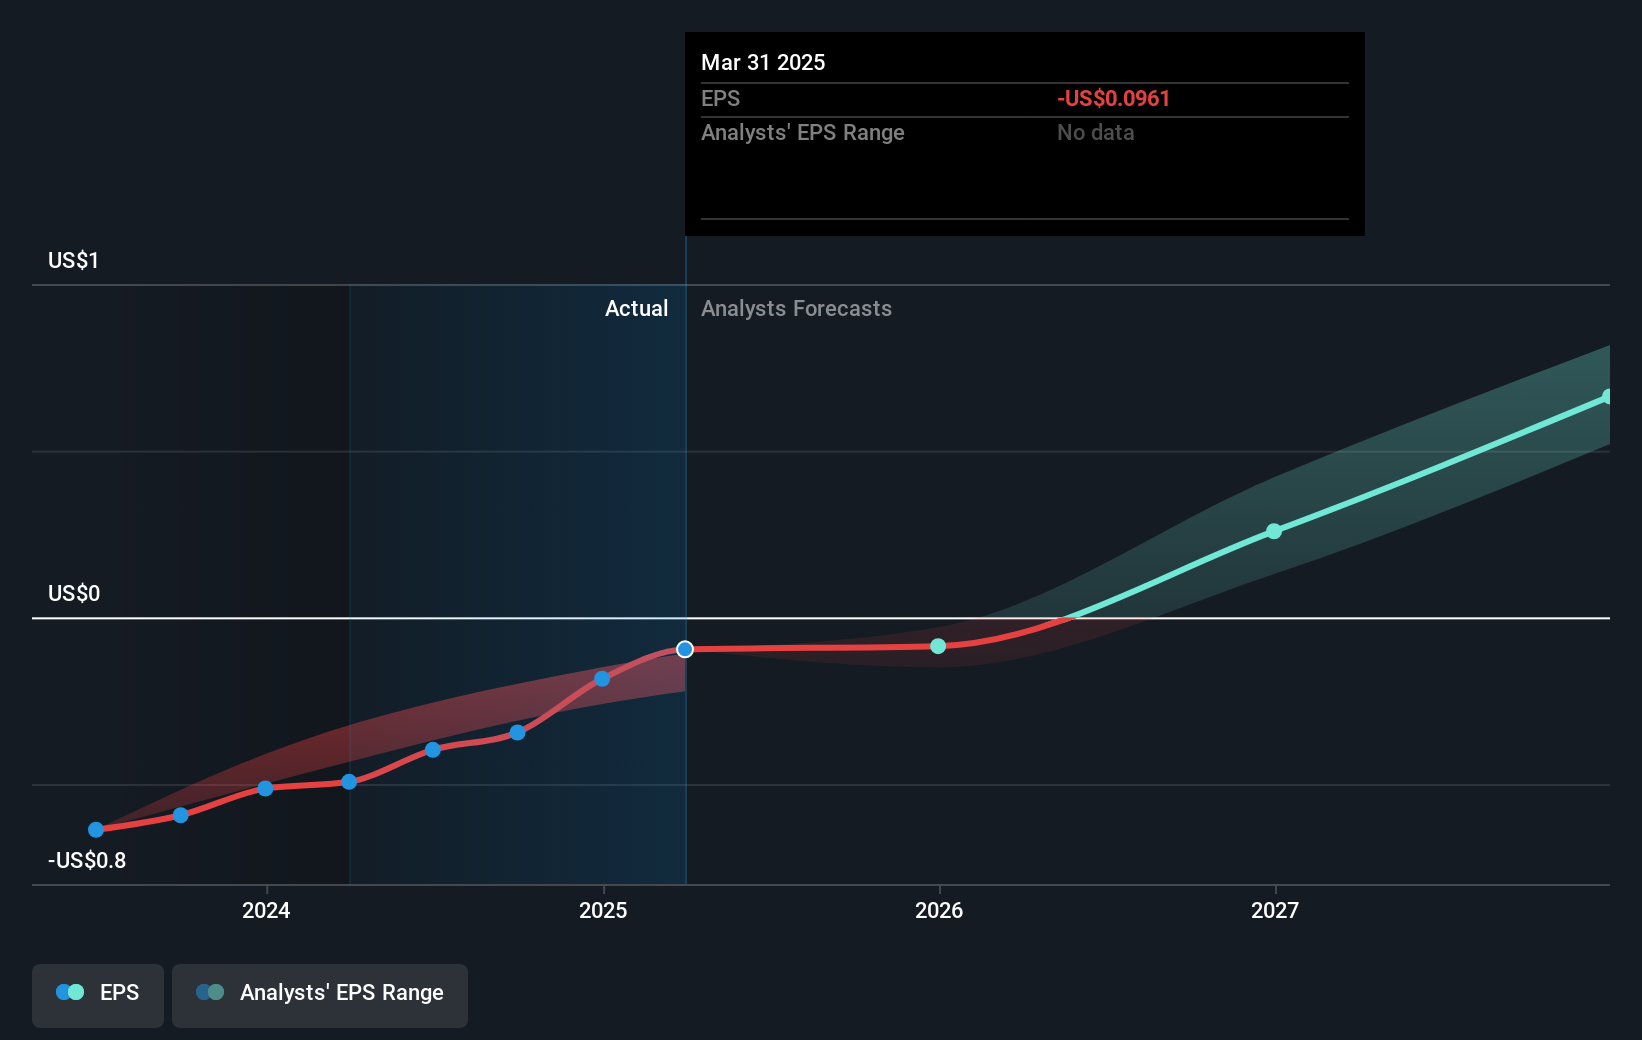Click the EPS data point in mid-2024
The image size is (1642, 1040).
click(x=433, y=750)
